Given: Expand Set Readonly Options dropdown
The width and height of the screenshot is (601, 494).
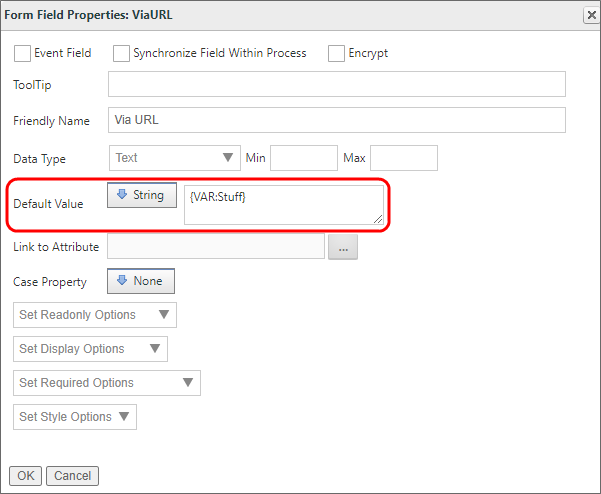Looking at the screenshot, I should (95, 315).
